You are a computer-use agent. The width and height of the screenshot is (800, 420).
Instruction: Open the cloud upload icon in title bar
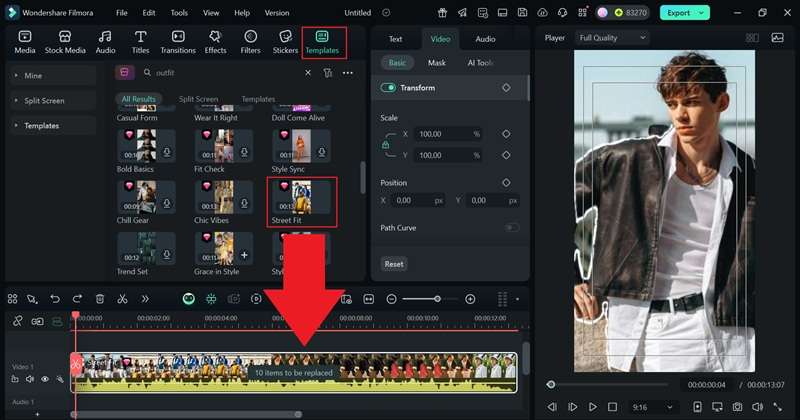pyautogui.click(x=542, y=13)
